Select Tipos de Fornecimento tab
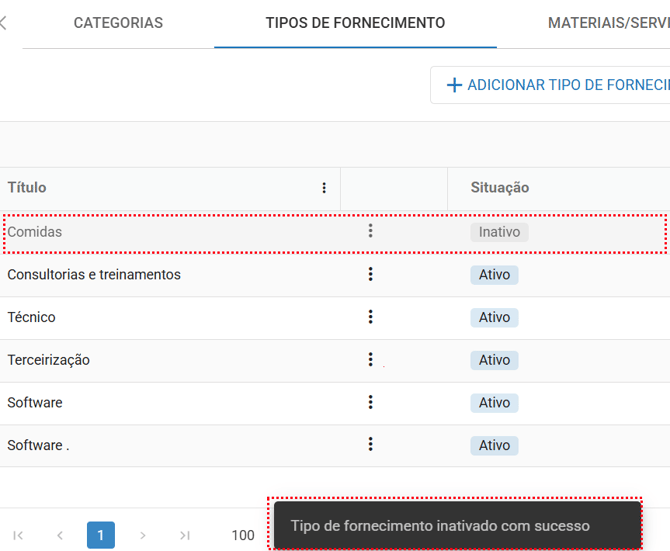670x551 pixels. (355, 23)
